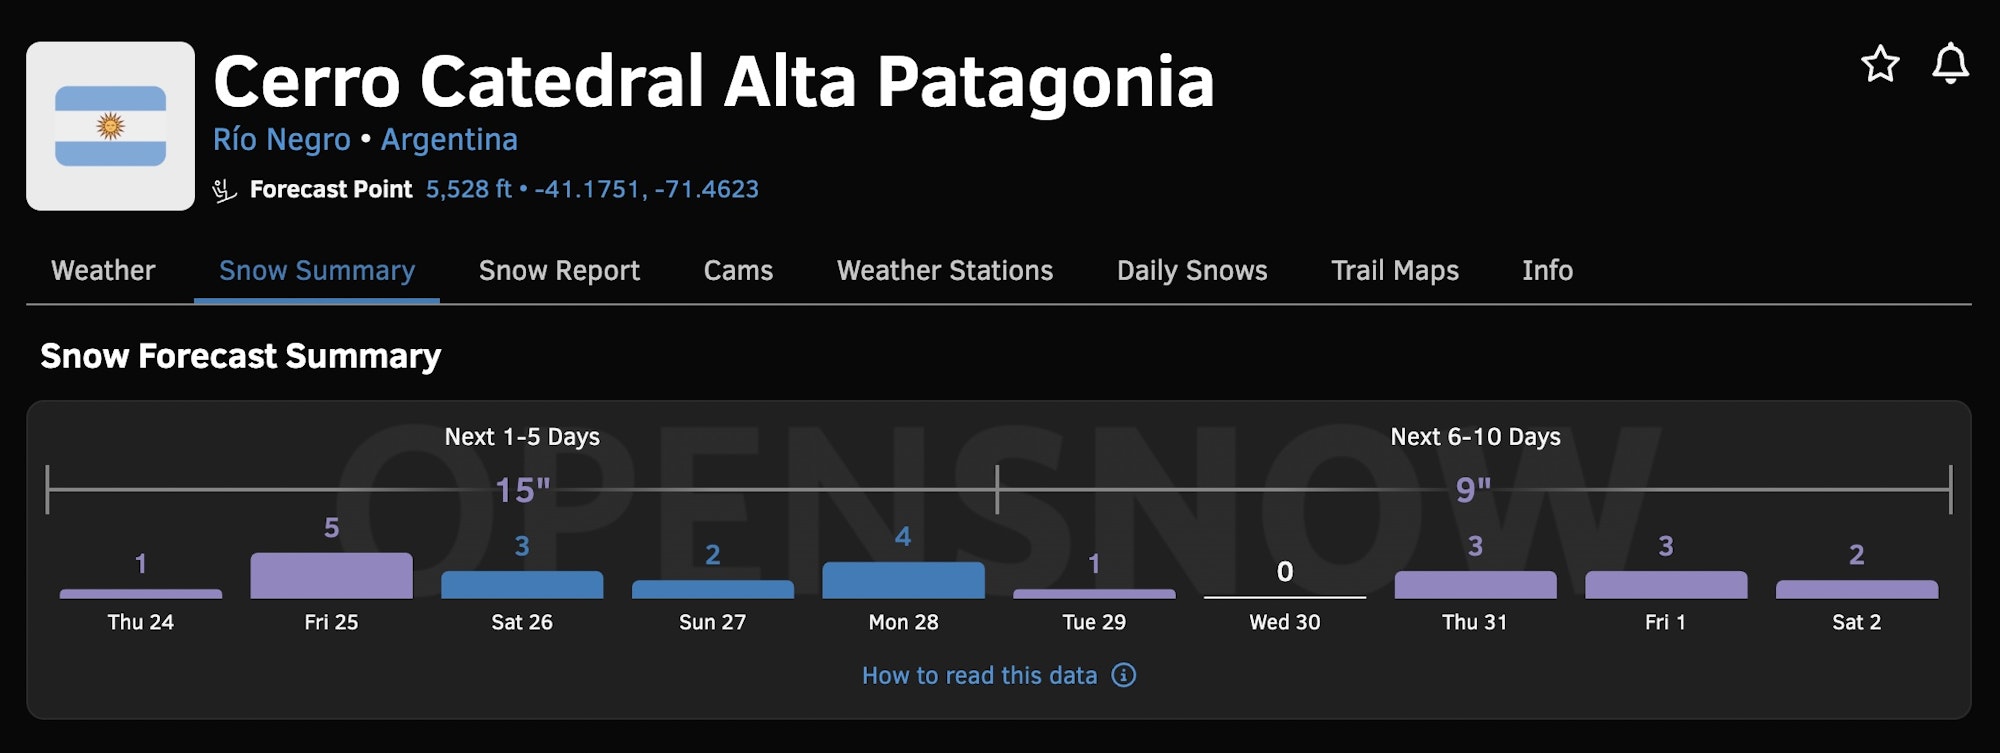Click the notification bell icon
This screenshot has height=753, width=2000.
pos(1950,64)
